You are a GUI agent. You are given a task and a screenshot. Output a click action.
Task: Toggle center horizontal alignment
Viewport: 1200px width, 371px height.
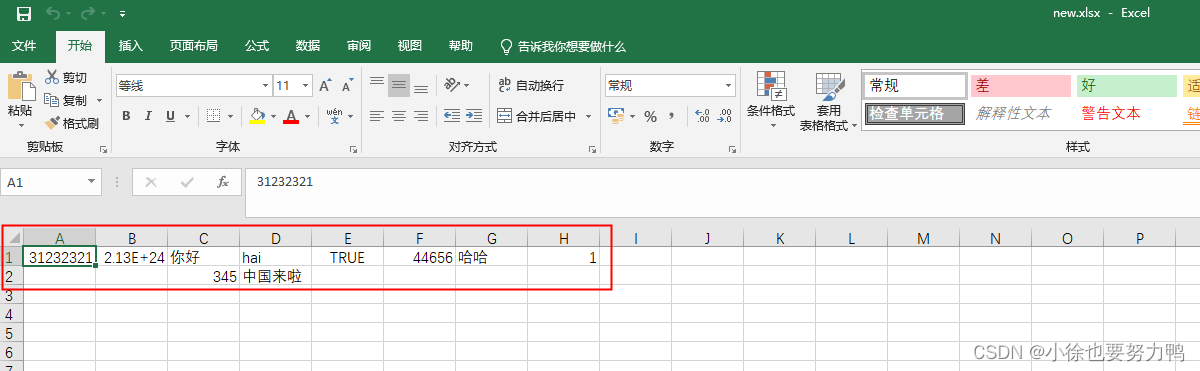point(398,116)
